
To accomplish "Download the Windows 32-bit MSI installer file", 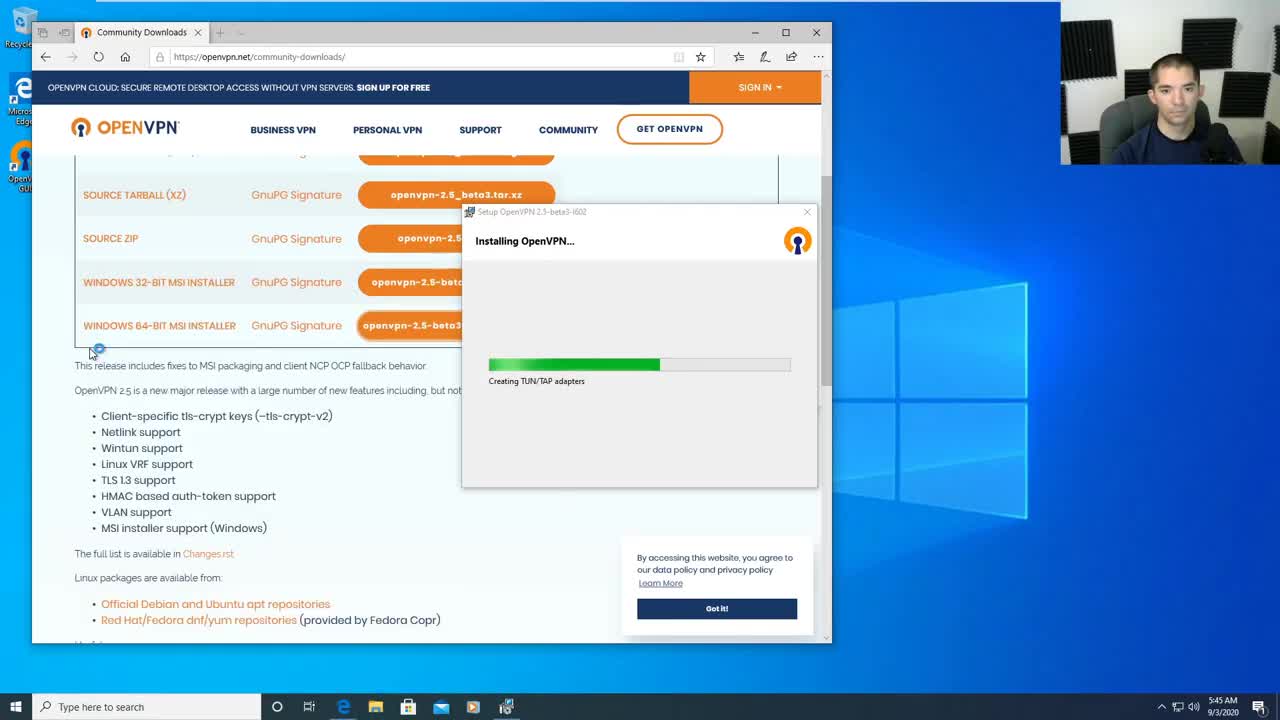I will pyautogui.click(x=410, y=282).
